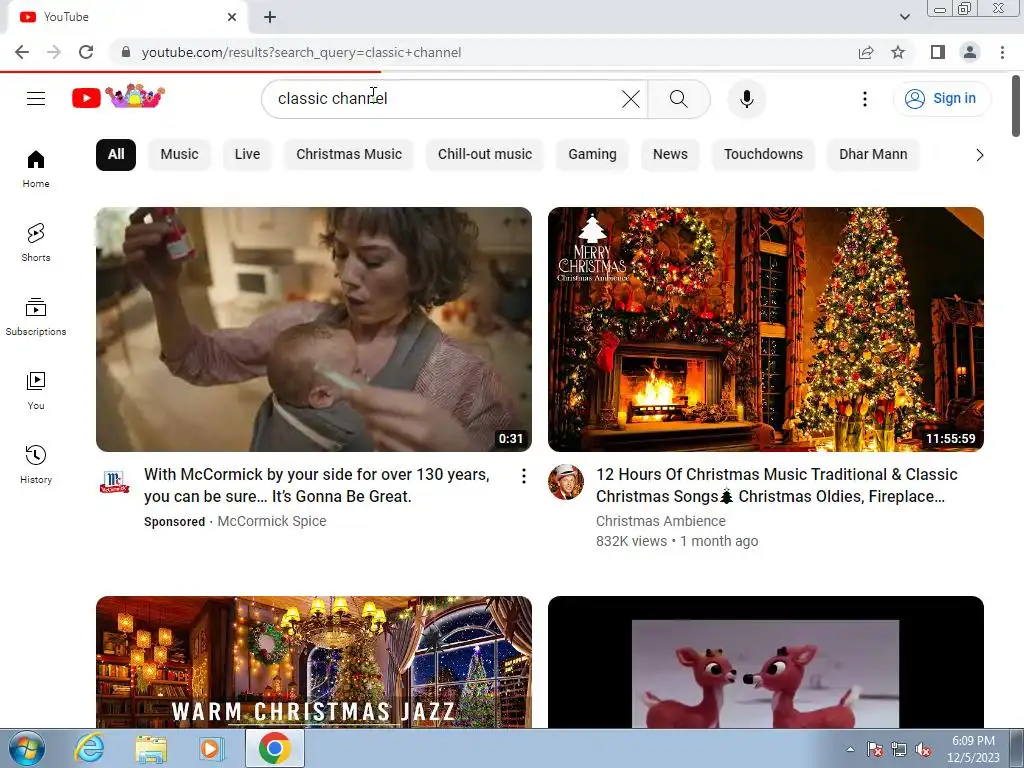Click the browser forward arrow
Viewport: 1024px width, 768px height.
pos(54,52)
